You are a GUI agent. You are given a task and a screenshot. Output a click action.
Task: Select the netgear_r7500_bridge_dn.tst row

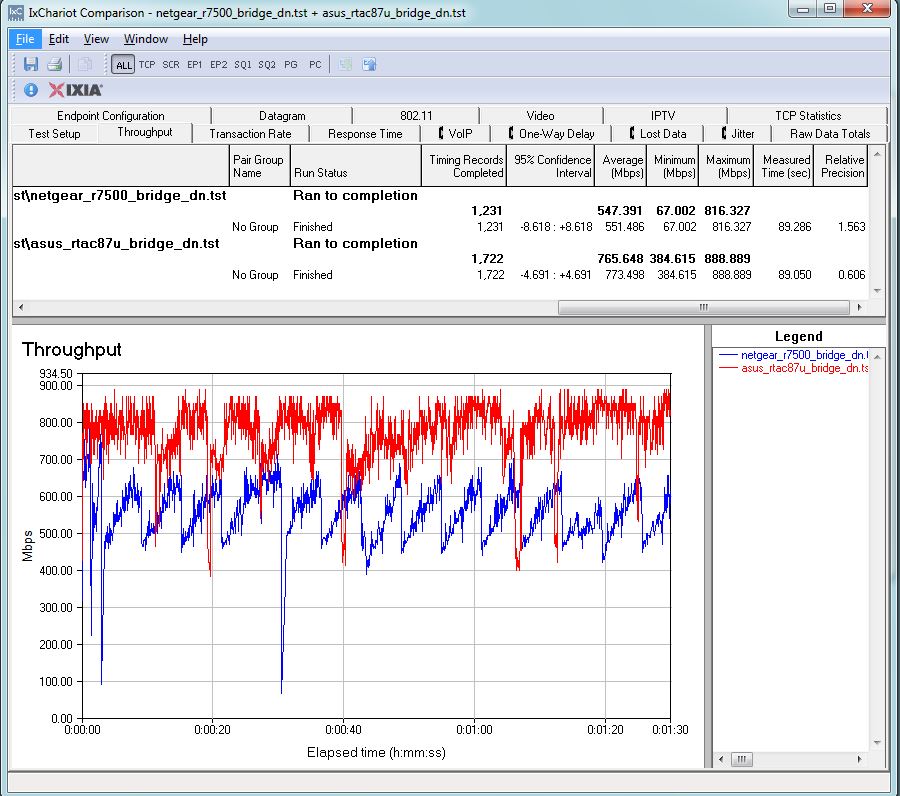point(440,196)
